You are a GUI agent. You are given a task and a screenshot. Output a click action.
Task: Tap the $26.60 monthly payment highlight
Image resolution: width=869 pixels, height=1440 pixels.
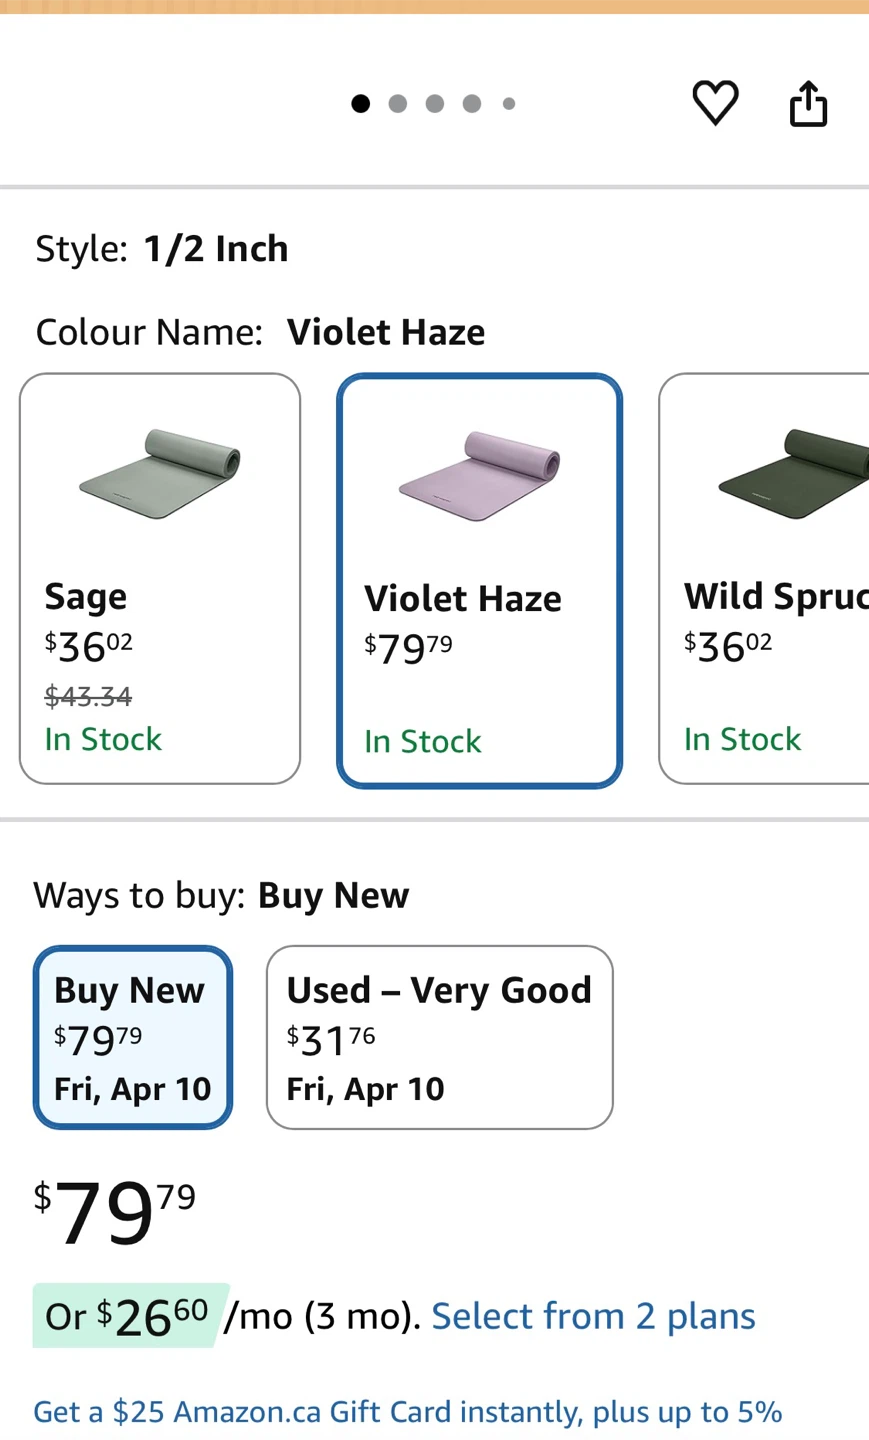131,1316
